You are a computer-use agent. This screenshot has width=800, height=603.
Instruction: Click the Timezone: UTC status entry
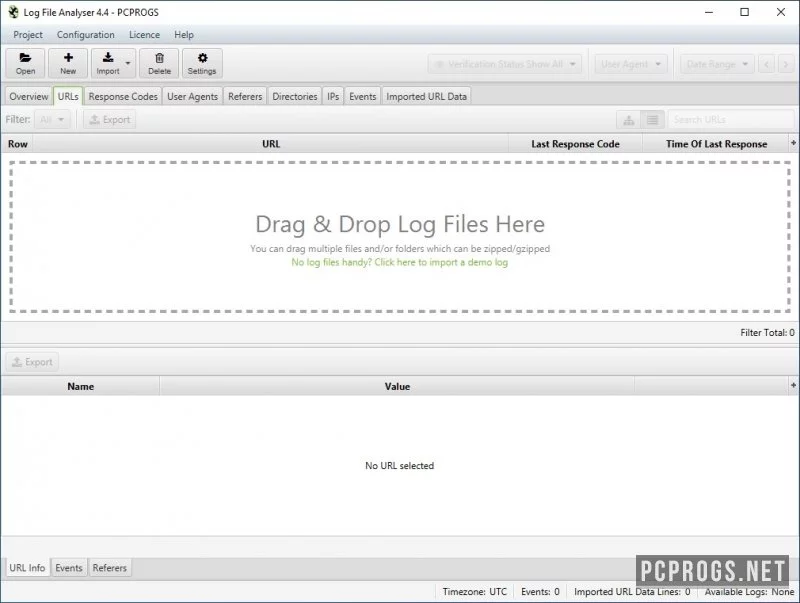click(475, 592)
